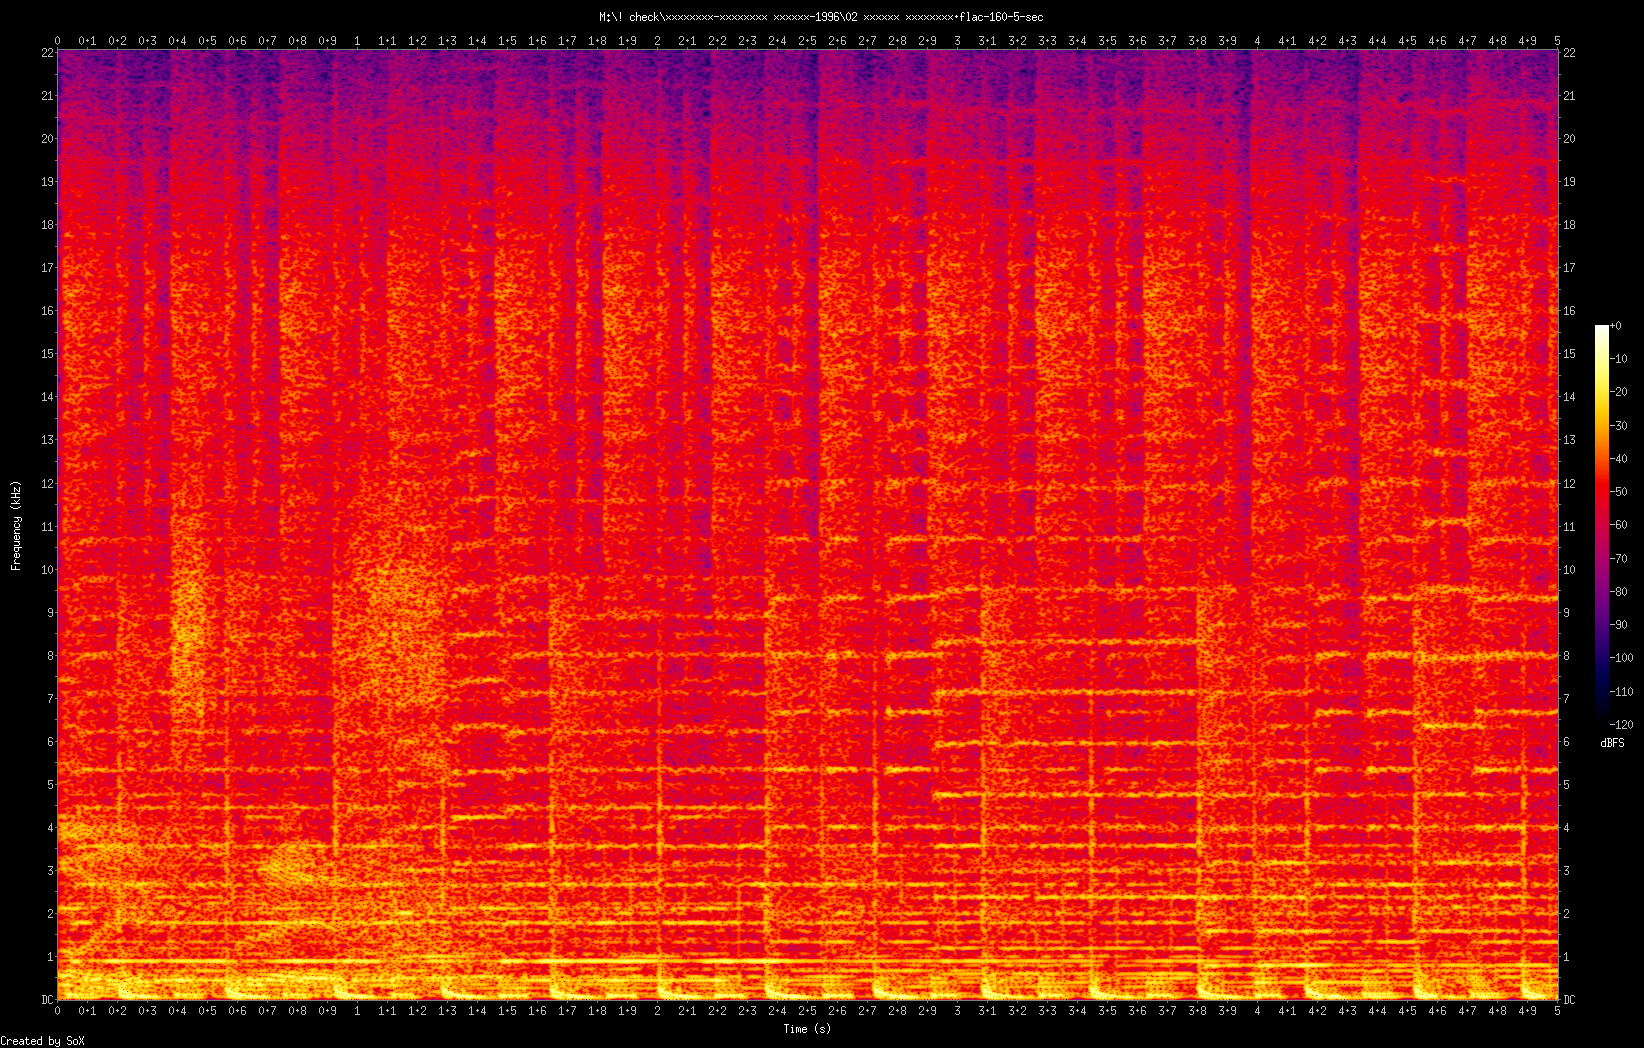Click the "-40" value on the dBFS legend
This screenshot has width=1644, height=1048.
point(1619,459)
